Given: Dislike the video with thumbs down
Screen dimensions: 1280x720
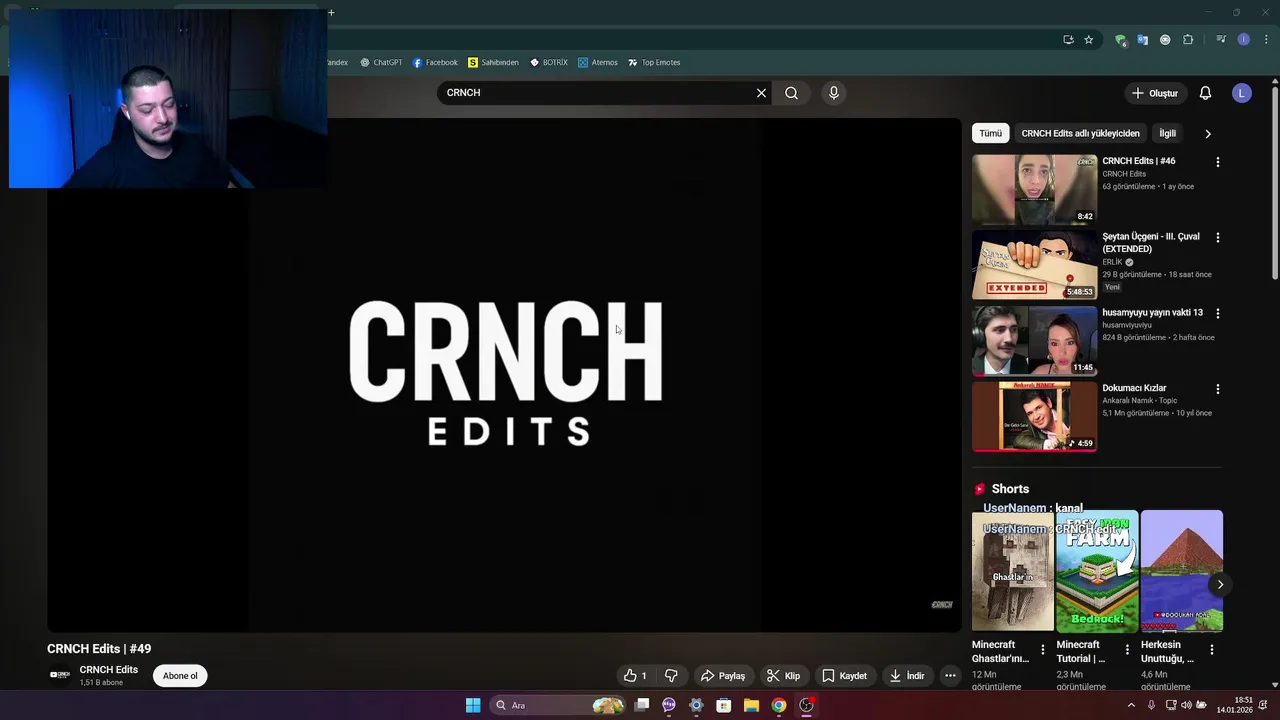Looking at the screenshot, I should (672, 676).
